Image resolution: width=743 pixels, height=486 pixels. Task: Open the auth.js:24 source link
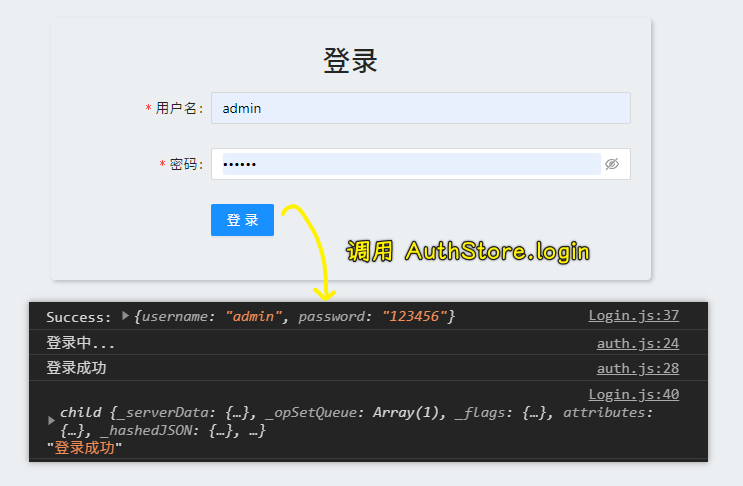coord(637,343)
